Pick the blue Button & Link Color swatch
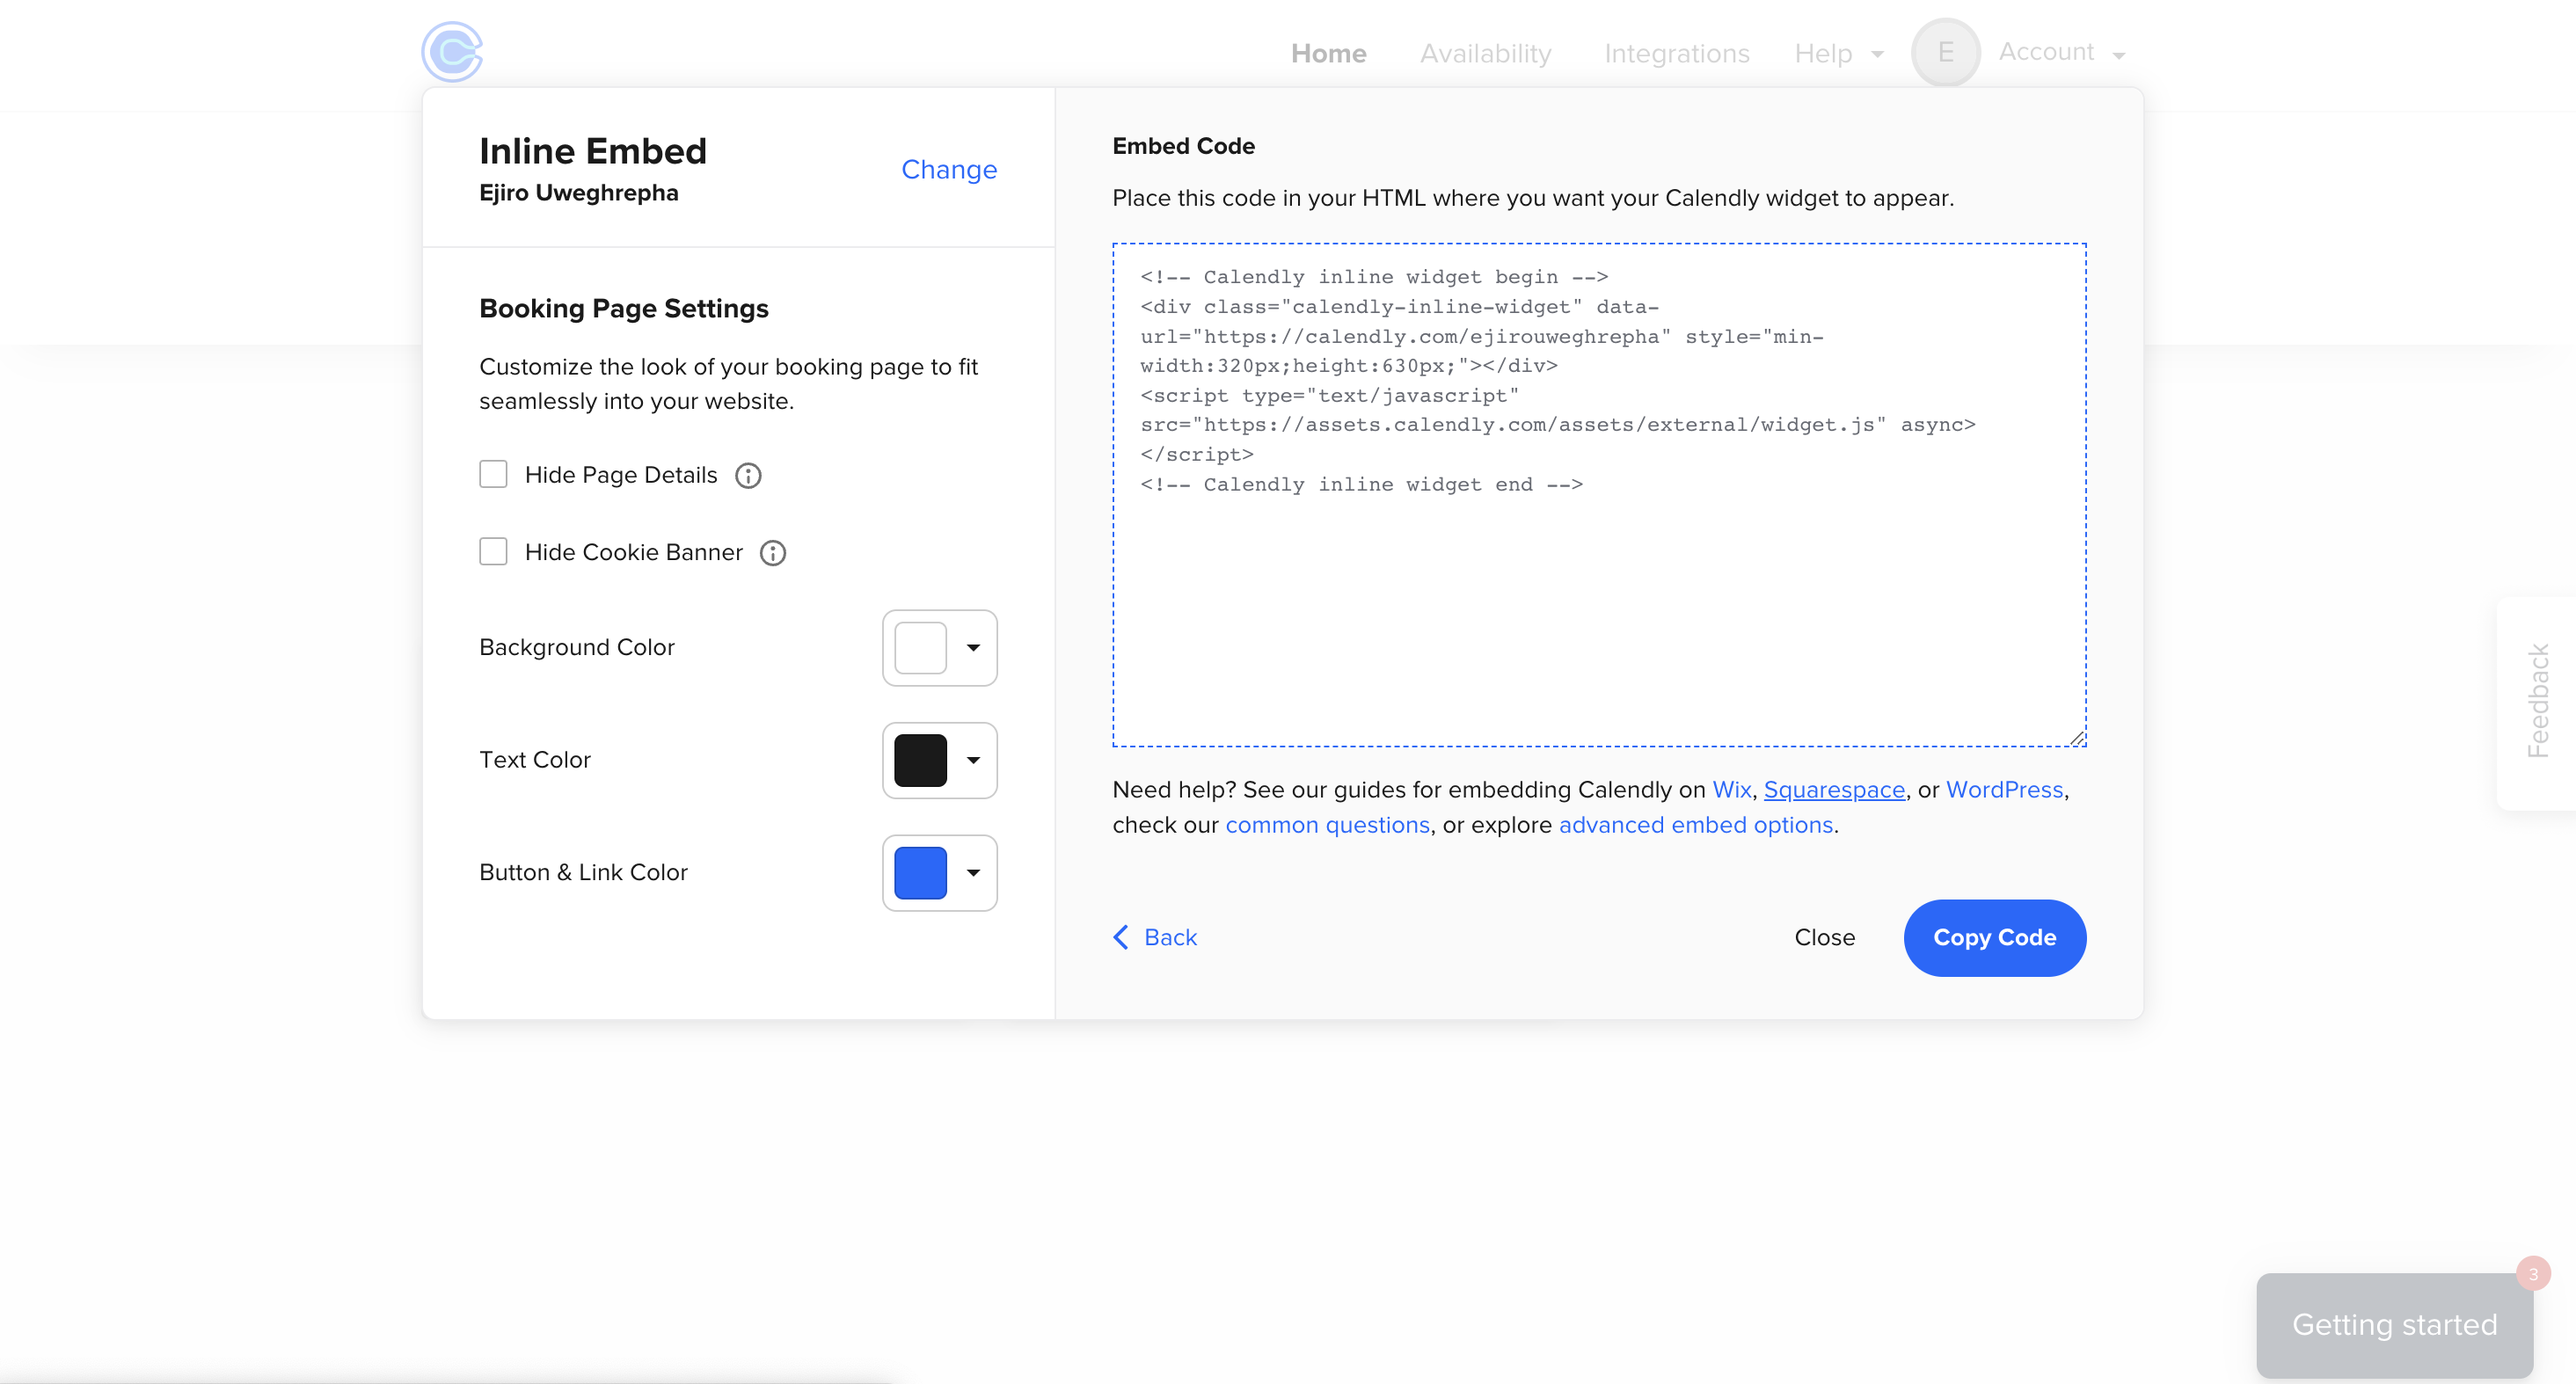 (920, 873)
